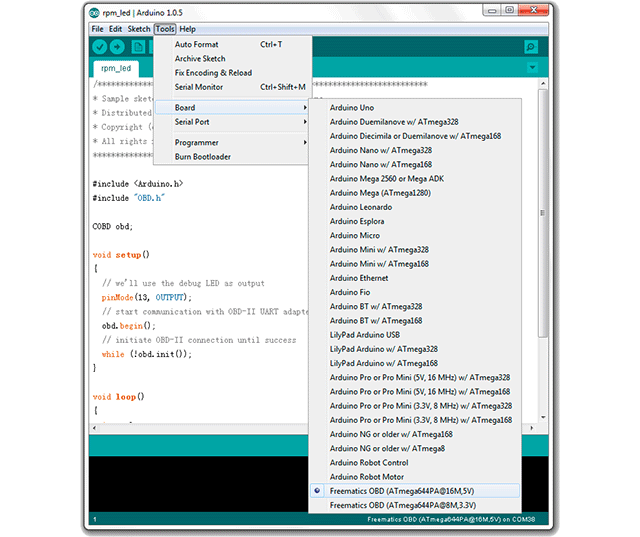This screenshot has width=640, height=537.
Task: Select Arduino Mega 2560 or Mega ADK
Action: [415, 179]
